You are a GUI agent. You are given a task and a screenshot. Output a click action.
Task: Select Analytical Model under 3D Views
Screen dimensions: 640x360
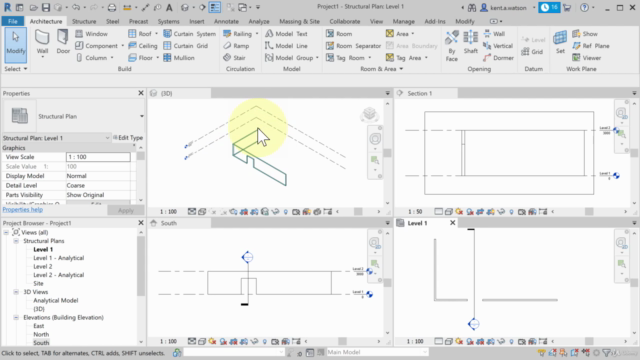(56, 300)
